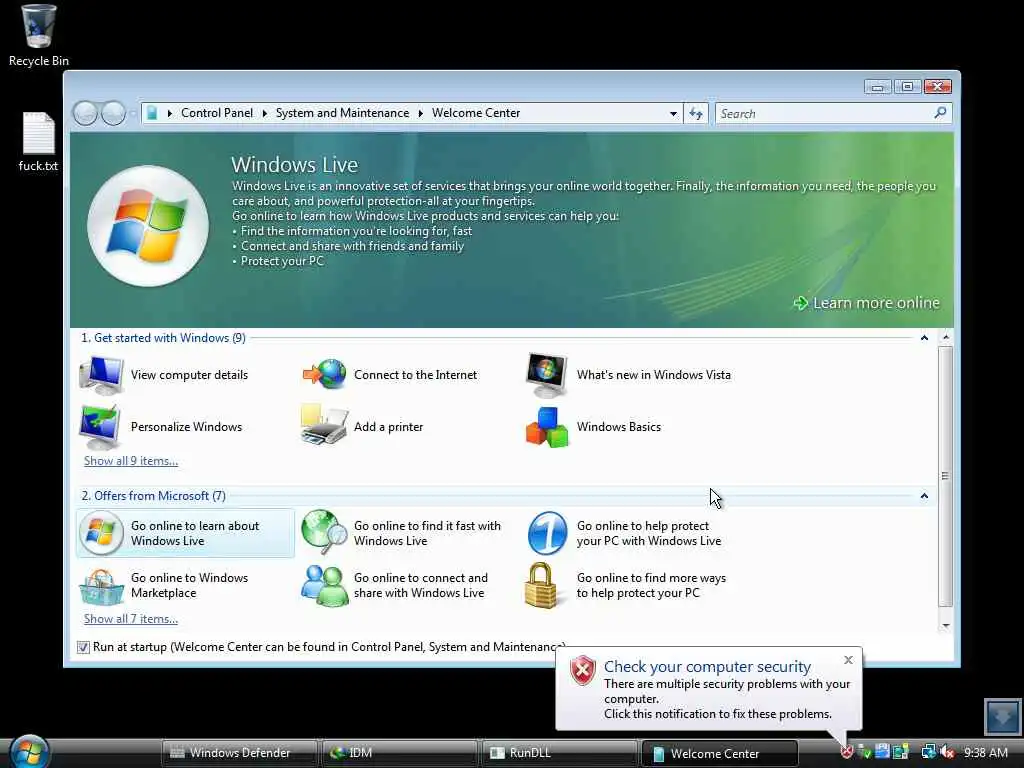Click the Get started with Windows heading
This screenshot has height=768, width=1024.
click(163, 338)
